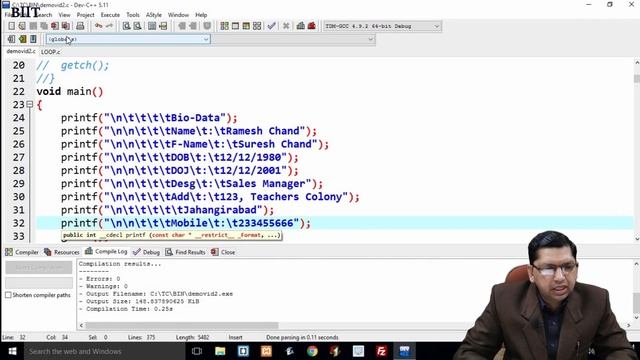This screenshot has height=360, width=640.
Task: Open the Help menu
Action: (x=201, y=15)
